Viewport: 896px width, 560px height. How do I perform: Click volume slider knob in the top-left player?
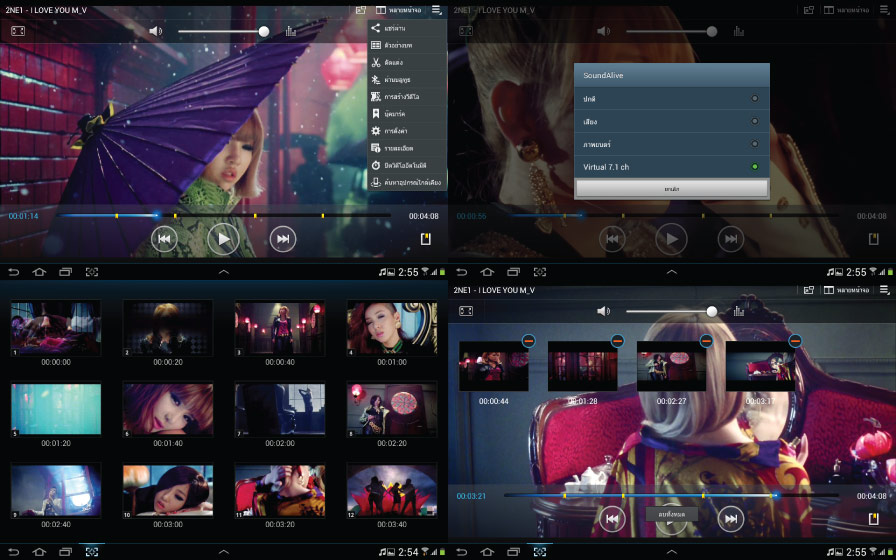(x=263, y=31)
